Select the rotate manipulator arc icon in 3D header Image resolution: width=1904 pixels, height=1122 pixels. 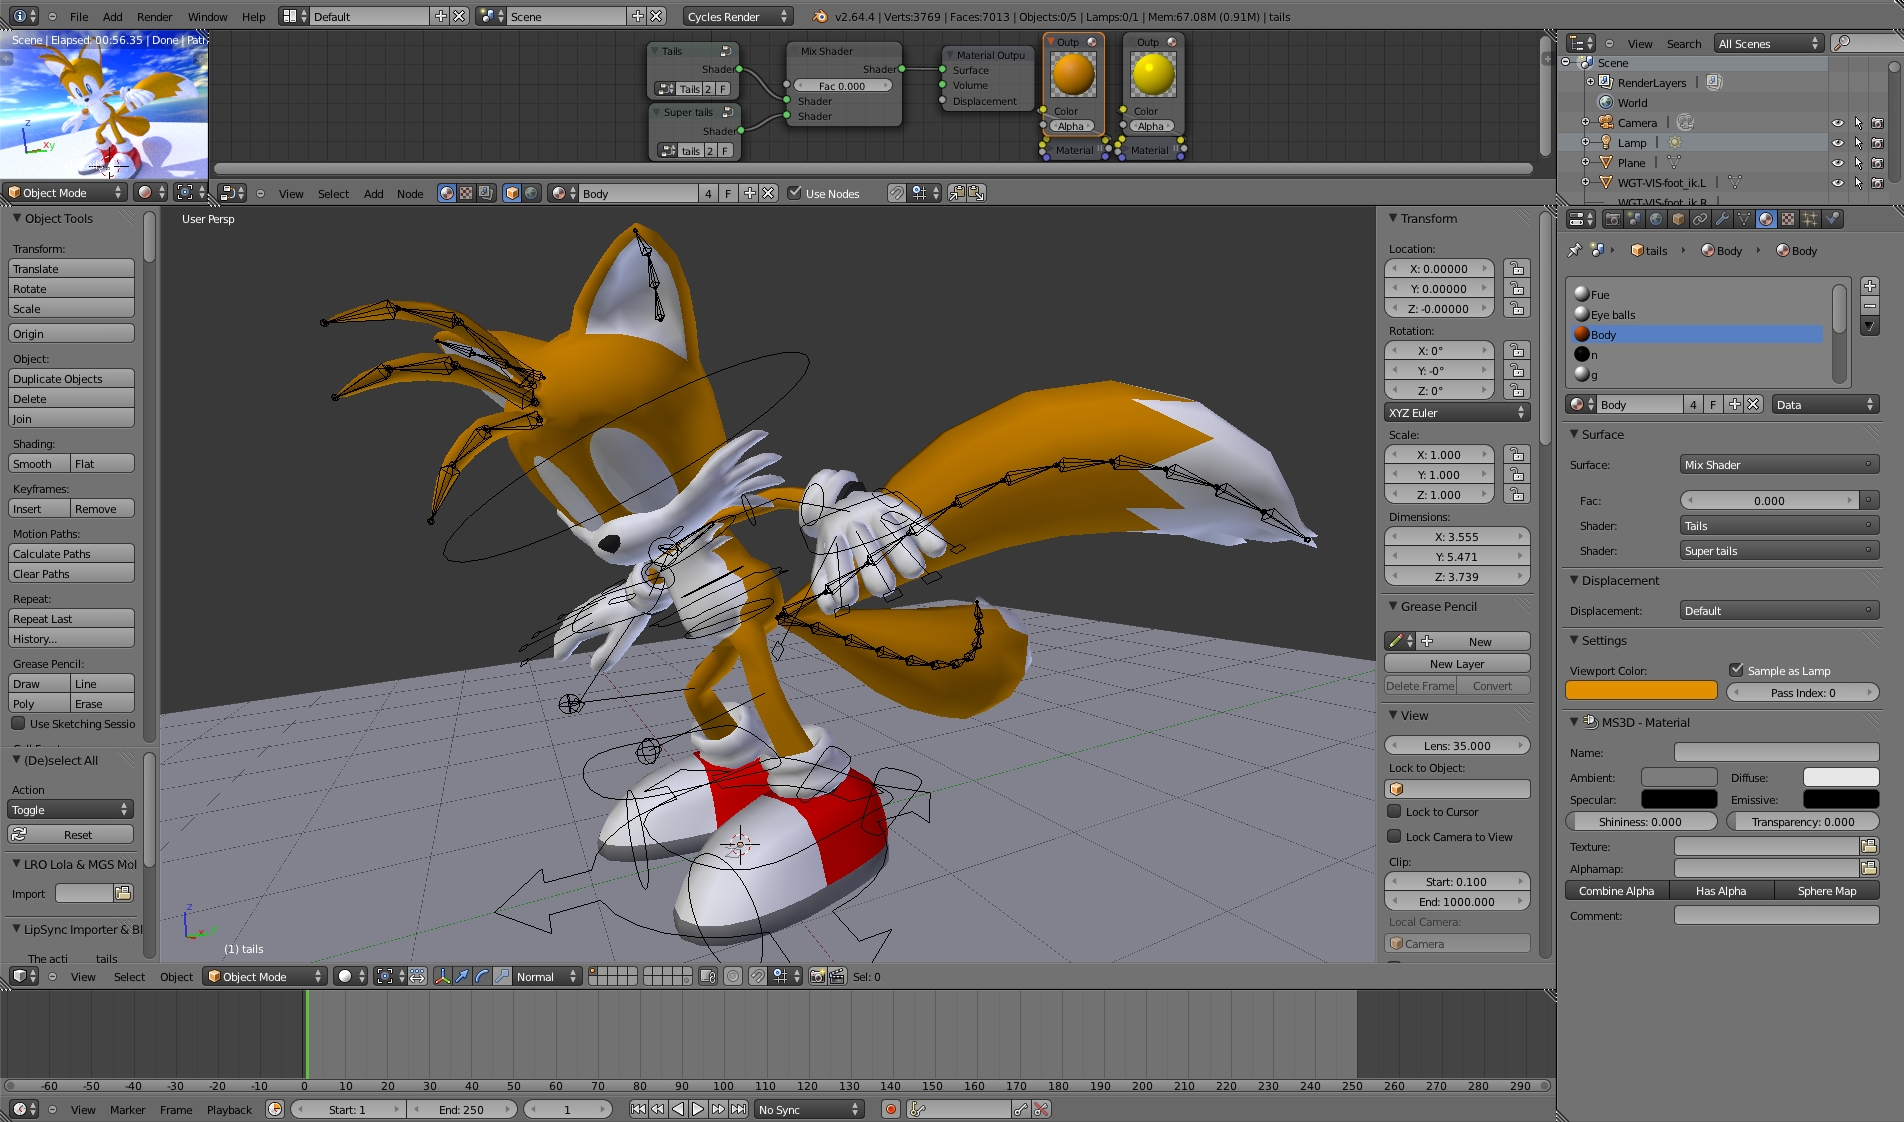[482, 976]
